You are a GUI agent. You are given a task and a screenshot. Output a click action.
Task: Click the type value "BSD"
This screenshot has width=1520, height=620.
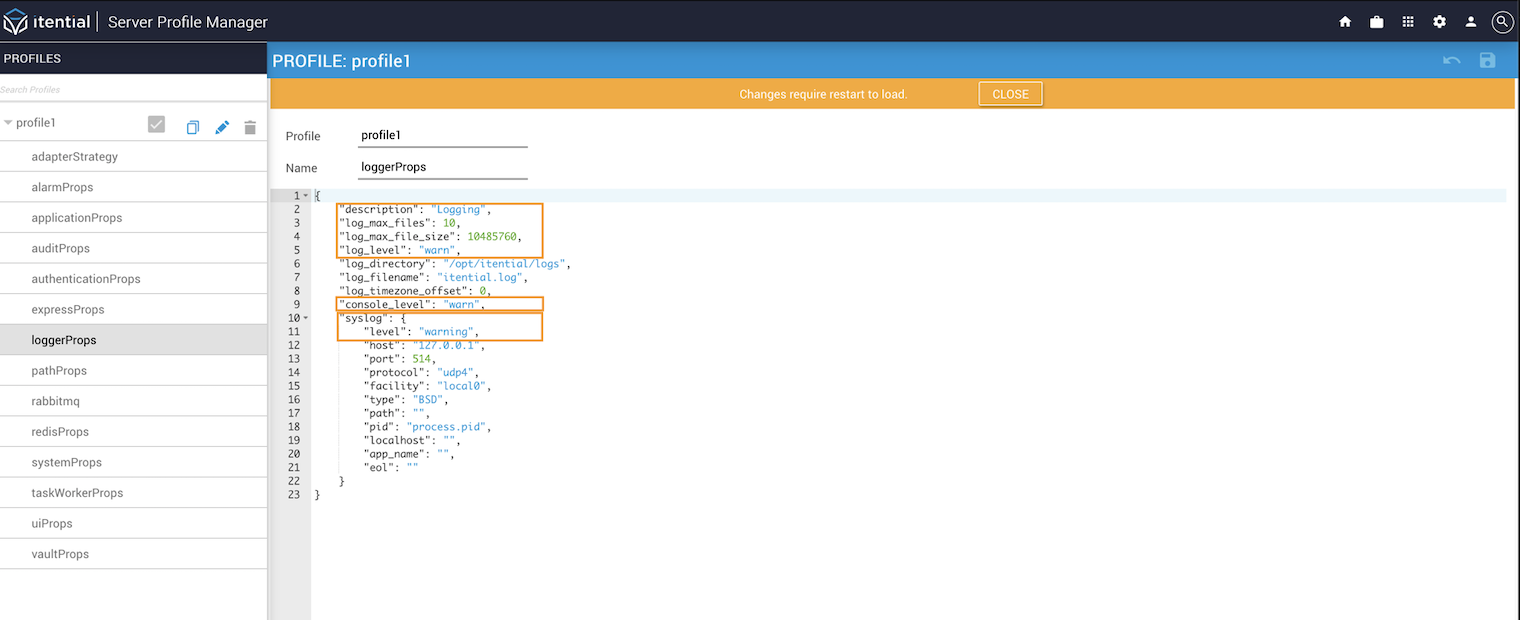pyautogui.click(x=428, y=399)
